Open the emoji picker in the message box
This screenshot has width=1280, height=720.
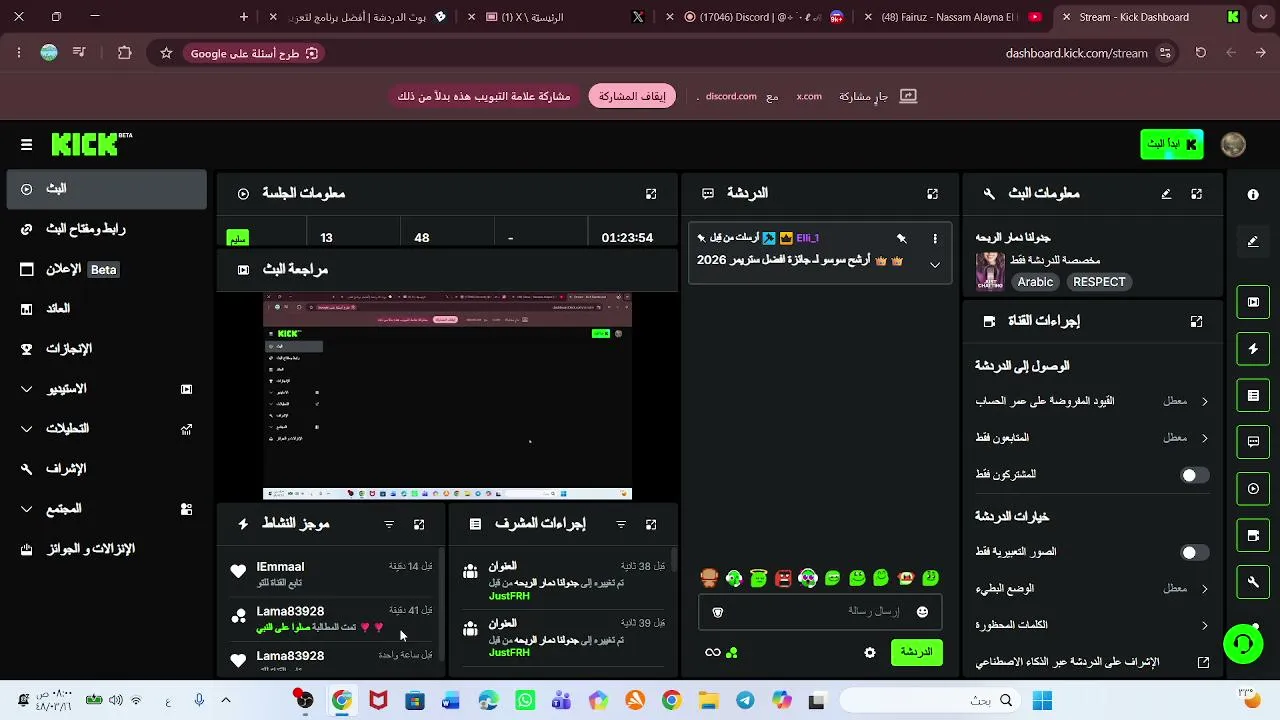pyautogui.click(x=922, y=611)
